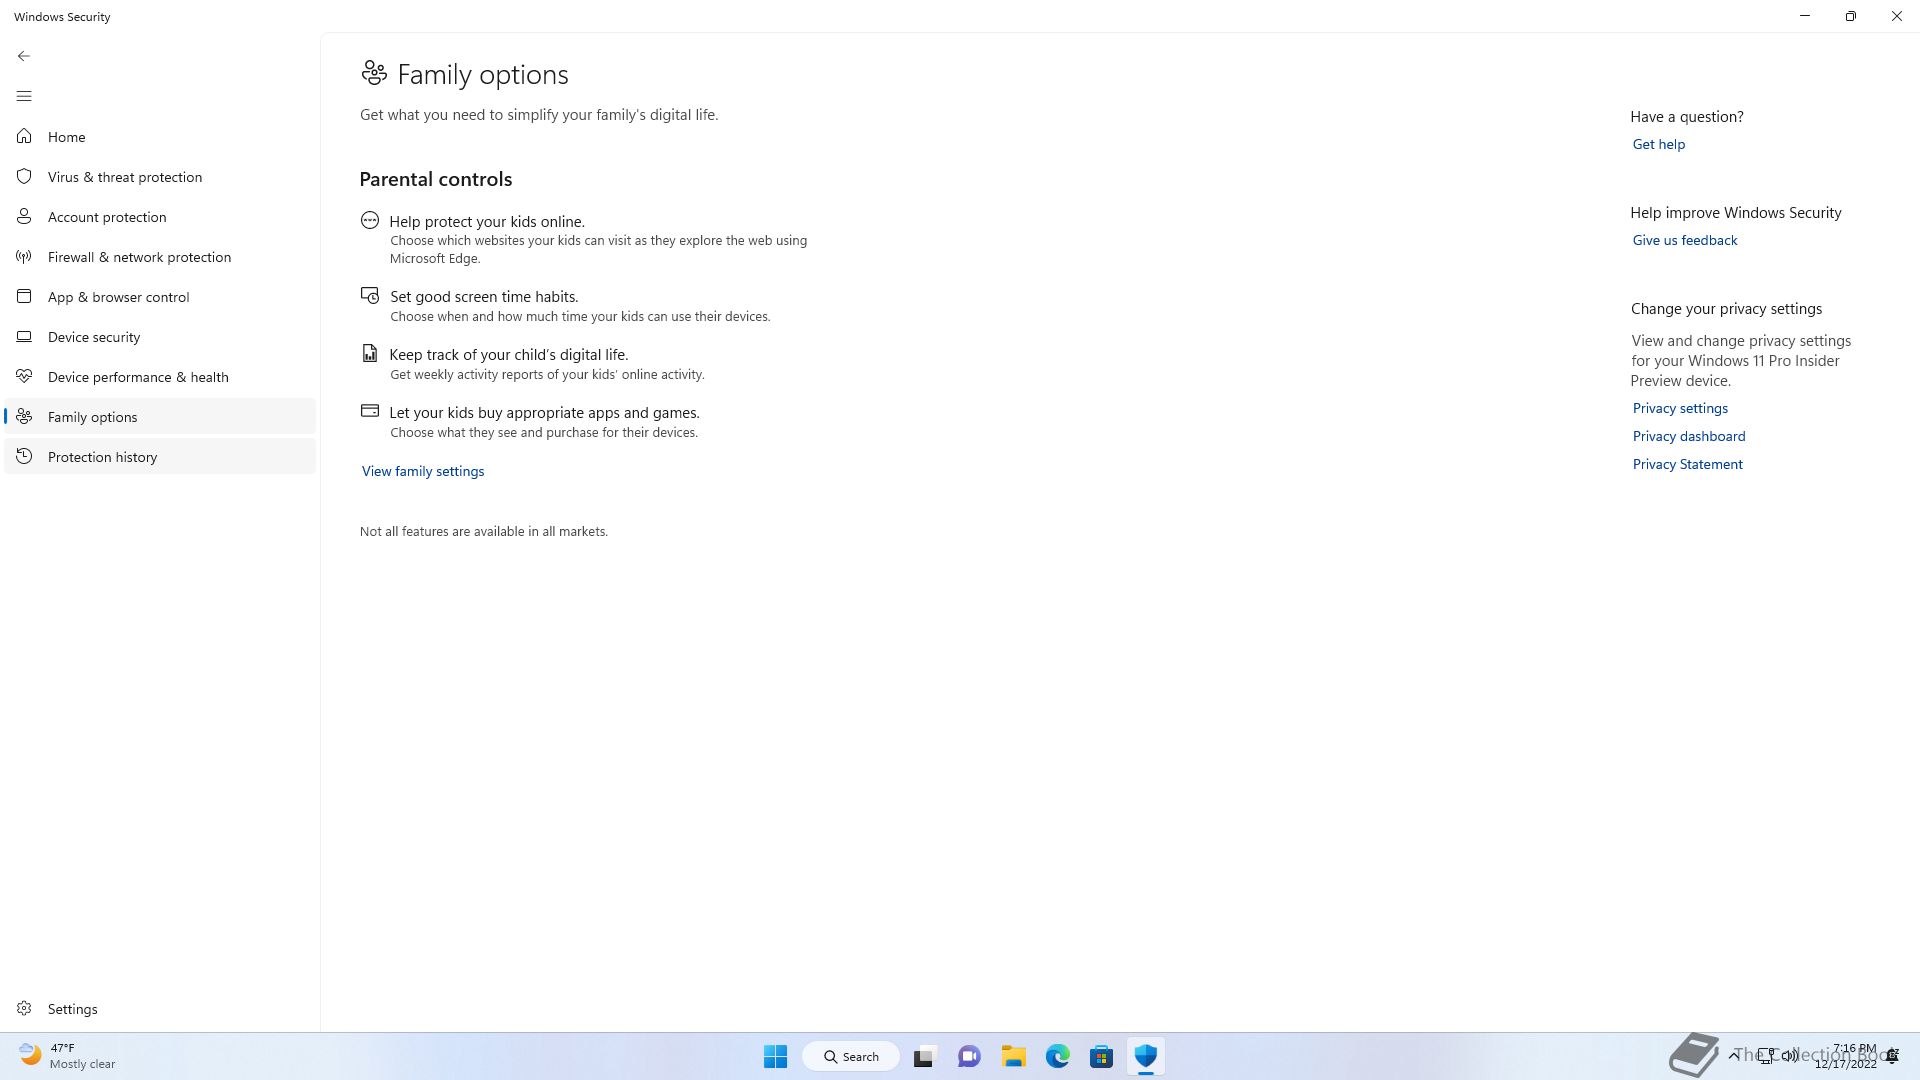Click Windows Security shield in taskbar
The image size is (1920, 1080).
pyautogui.click(x=1146, y=1056)
